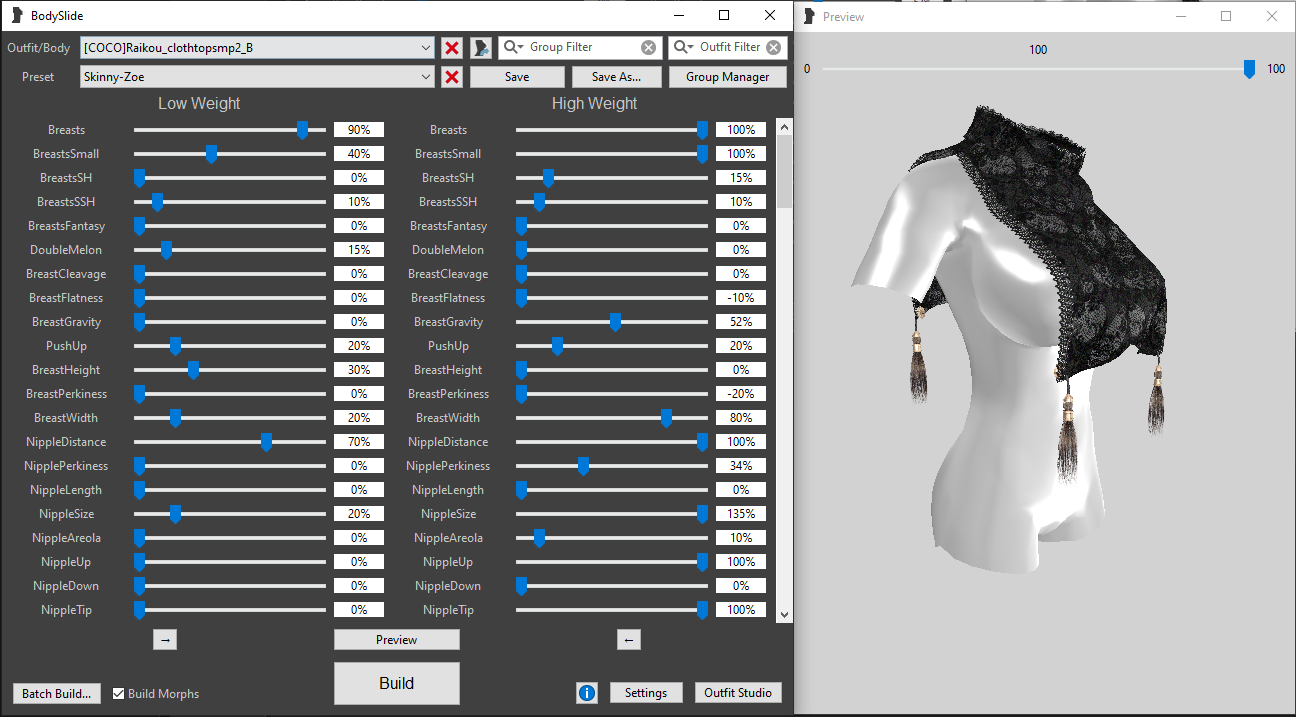Viewport: 1296px width, 717px height.
Task: Click the Low Weight BreastWidth label
Action: pyautogui.click(x=66, y=418)
